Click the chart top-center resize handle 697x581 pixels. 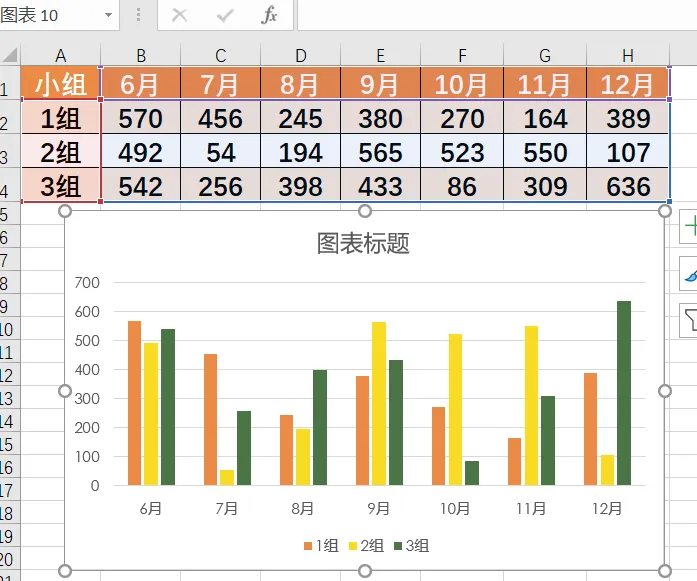click(x=365, y=211)
